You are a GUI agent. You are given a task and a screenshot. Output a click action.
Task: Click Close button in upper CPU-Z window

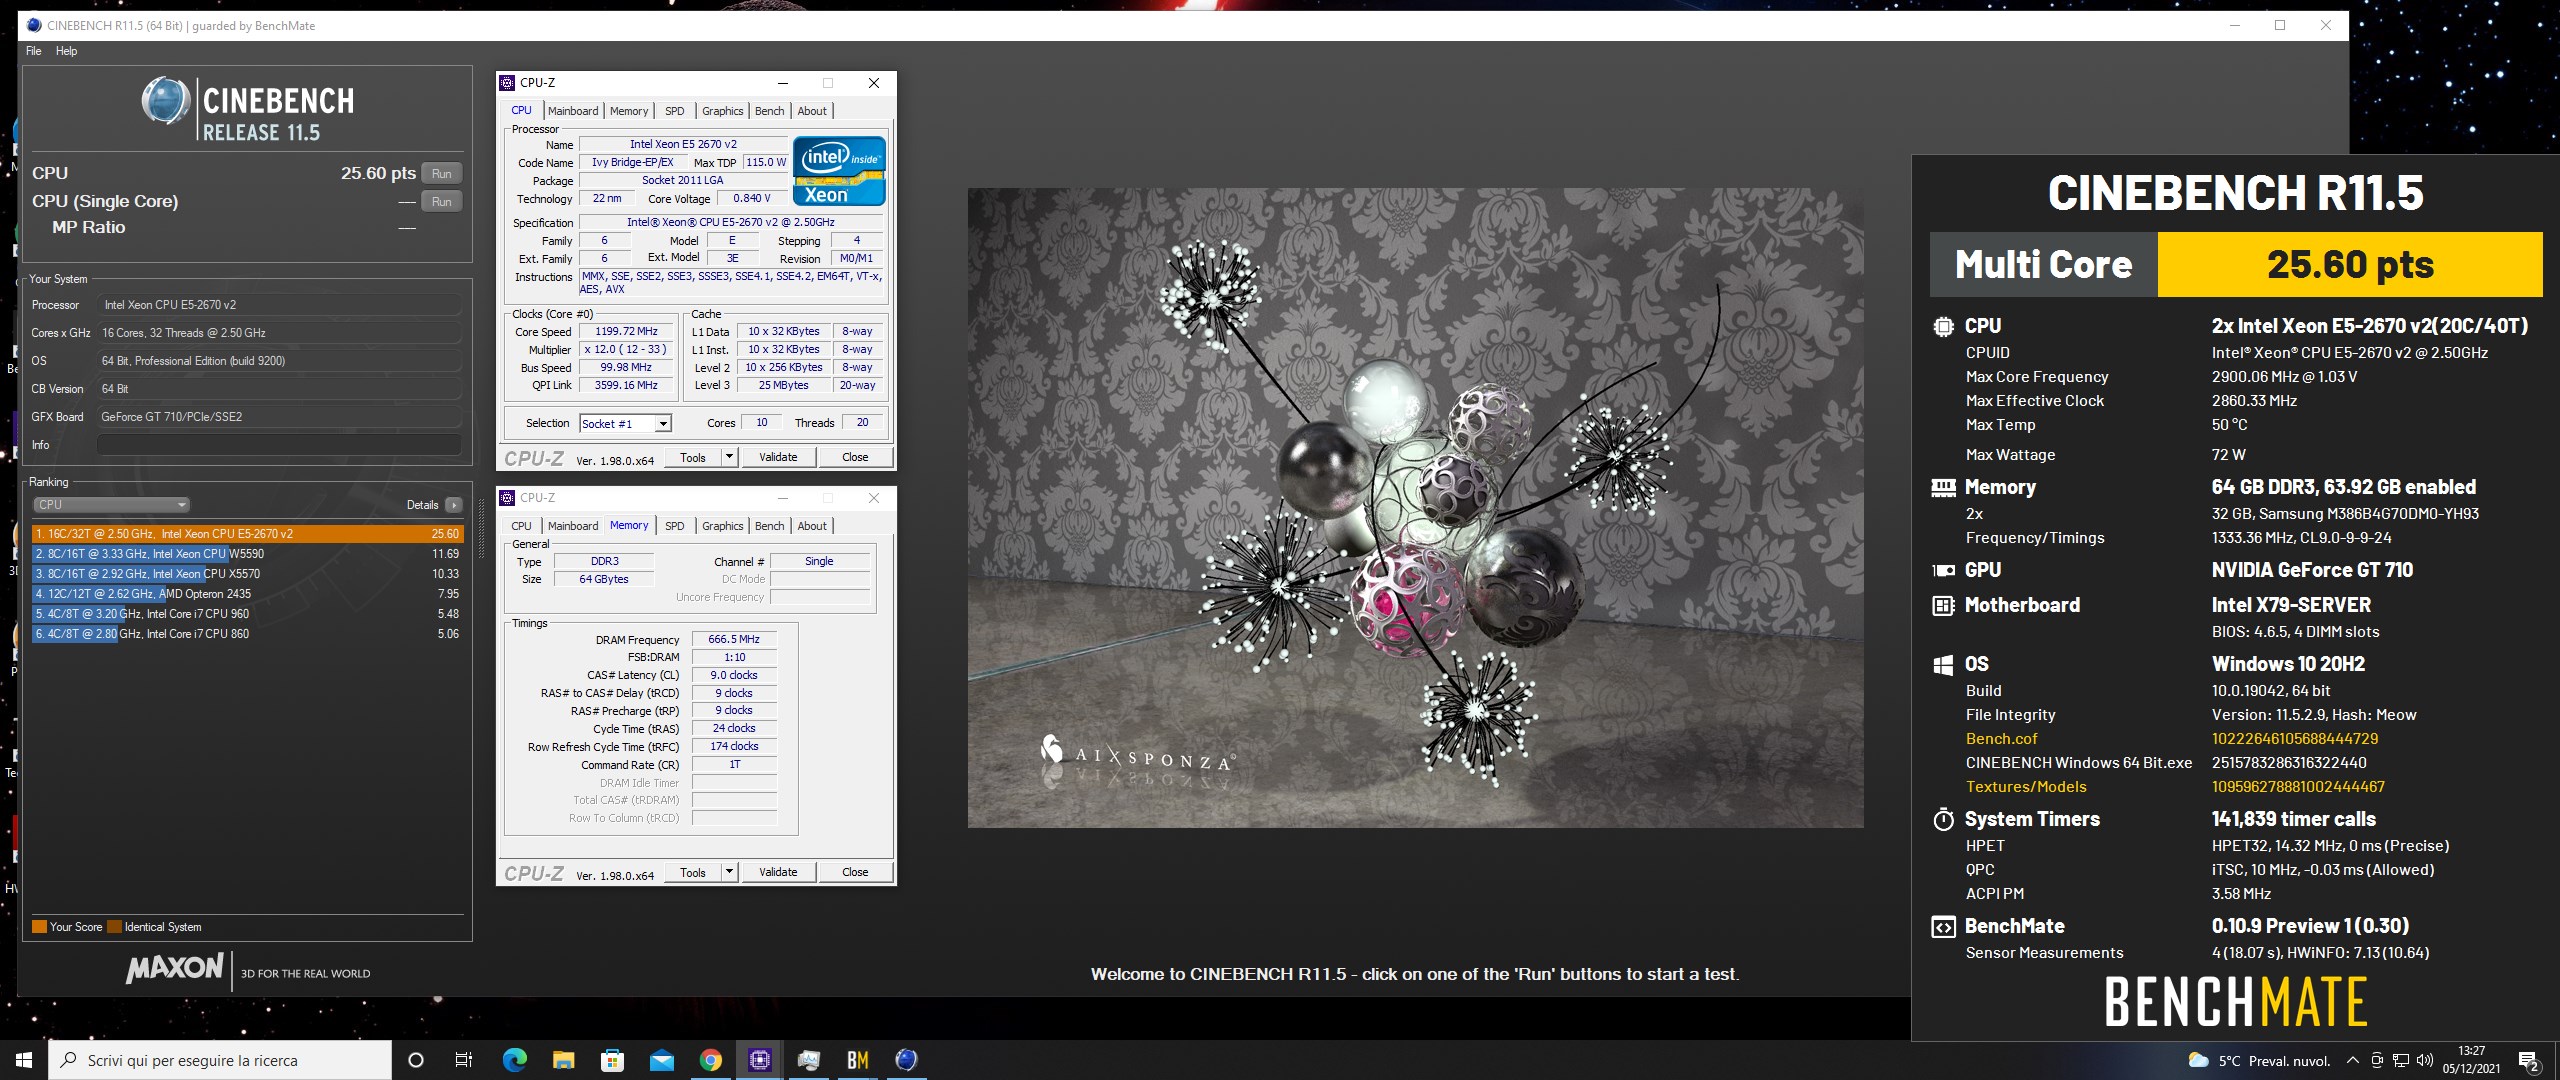(855, 458)
